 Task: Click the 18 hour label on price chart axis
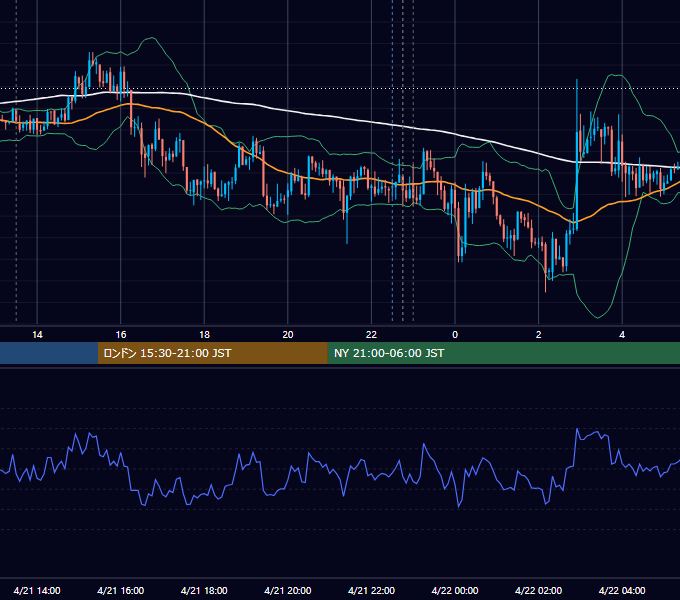[204, 335]
